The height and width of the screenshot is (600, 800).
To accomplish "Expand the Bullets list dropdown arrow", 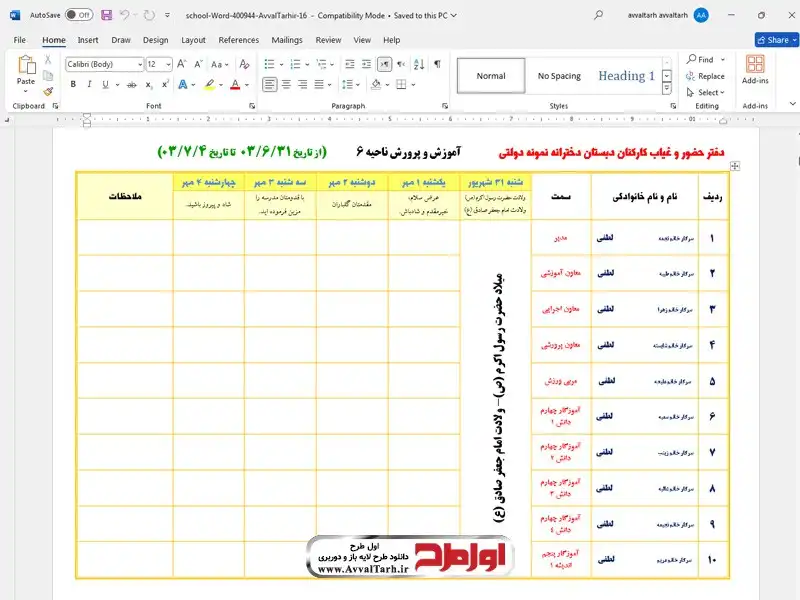I will point(281,65).
